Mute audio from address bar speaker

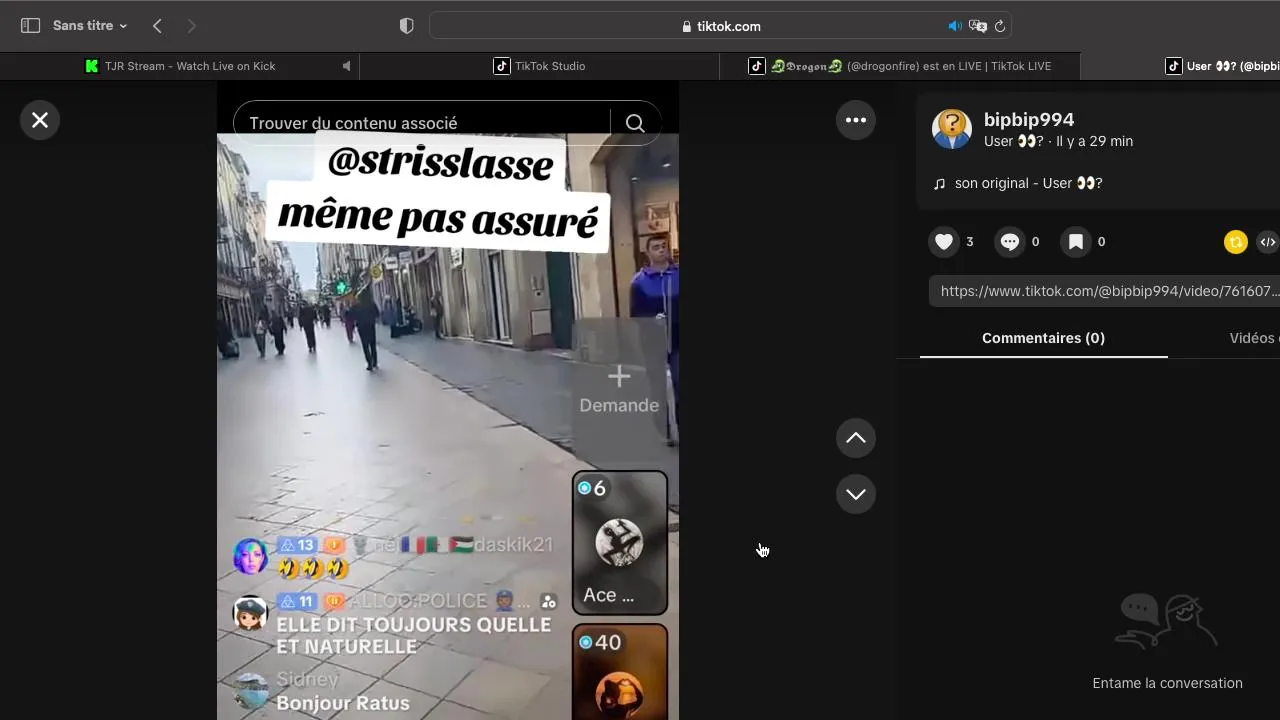click(x=955, y=26)
